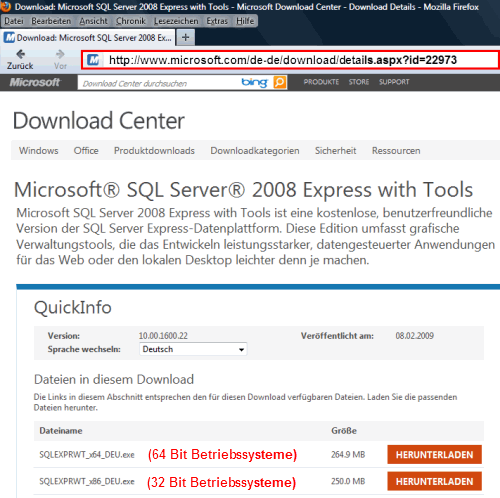Screen dimensions: 500x498
Task: Click the QuickInfo heading
Action: pos(73,307)
